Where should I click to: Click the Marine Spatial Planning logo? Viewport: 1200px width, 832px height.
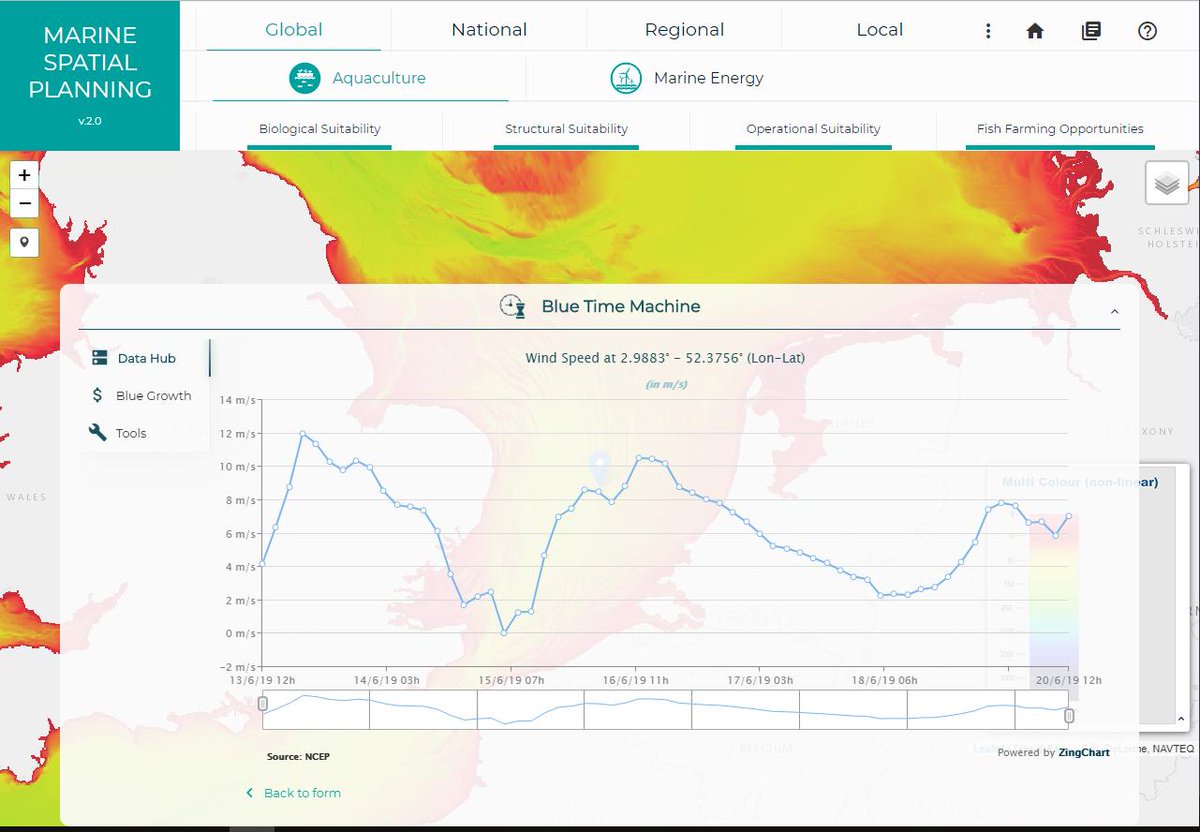pos(90,76)
